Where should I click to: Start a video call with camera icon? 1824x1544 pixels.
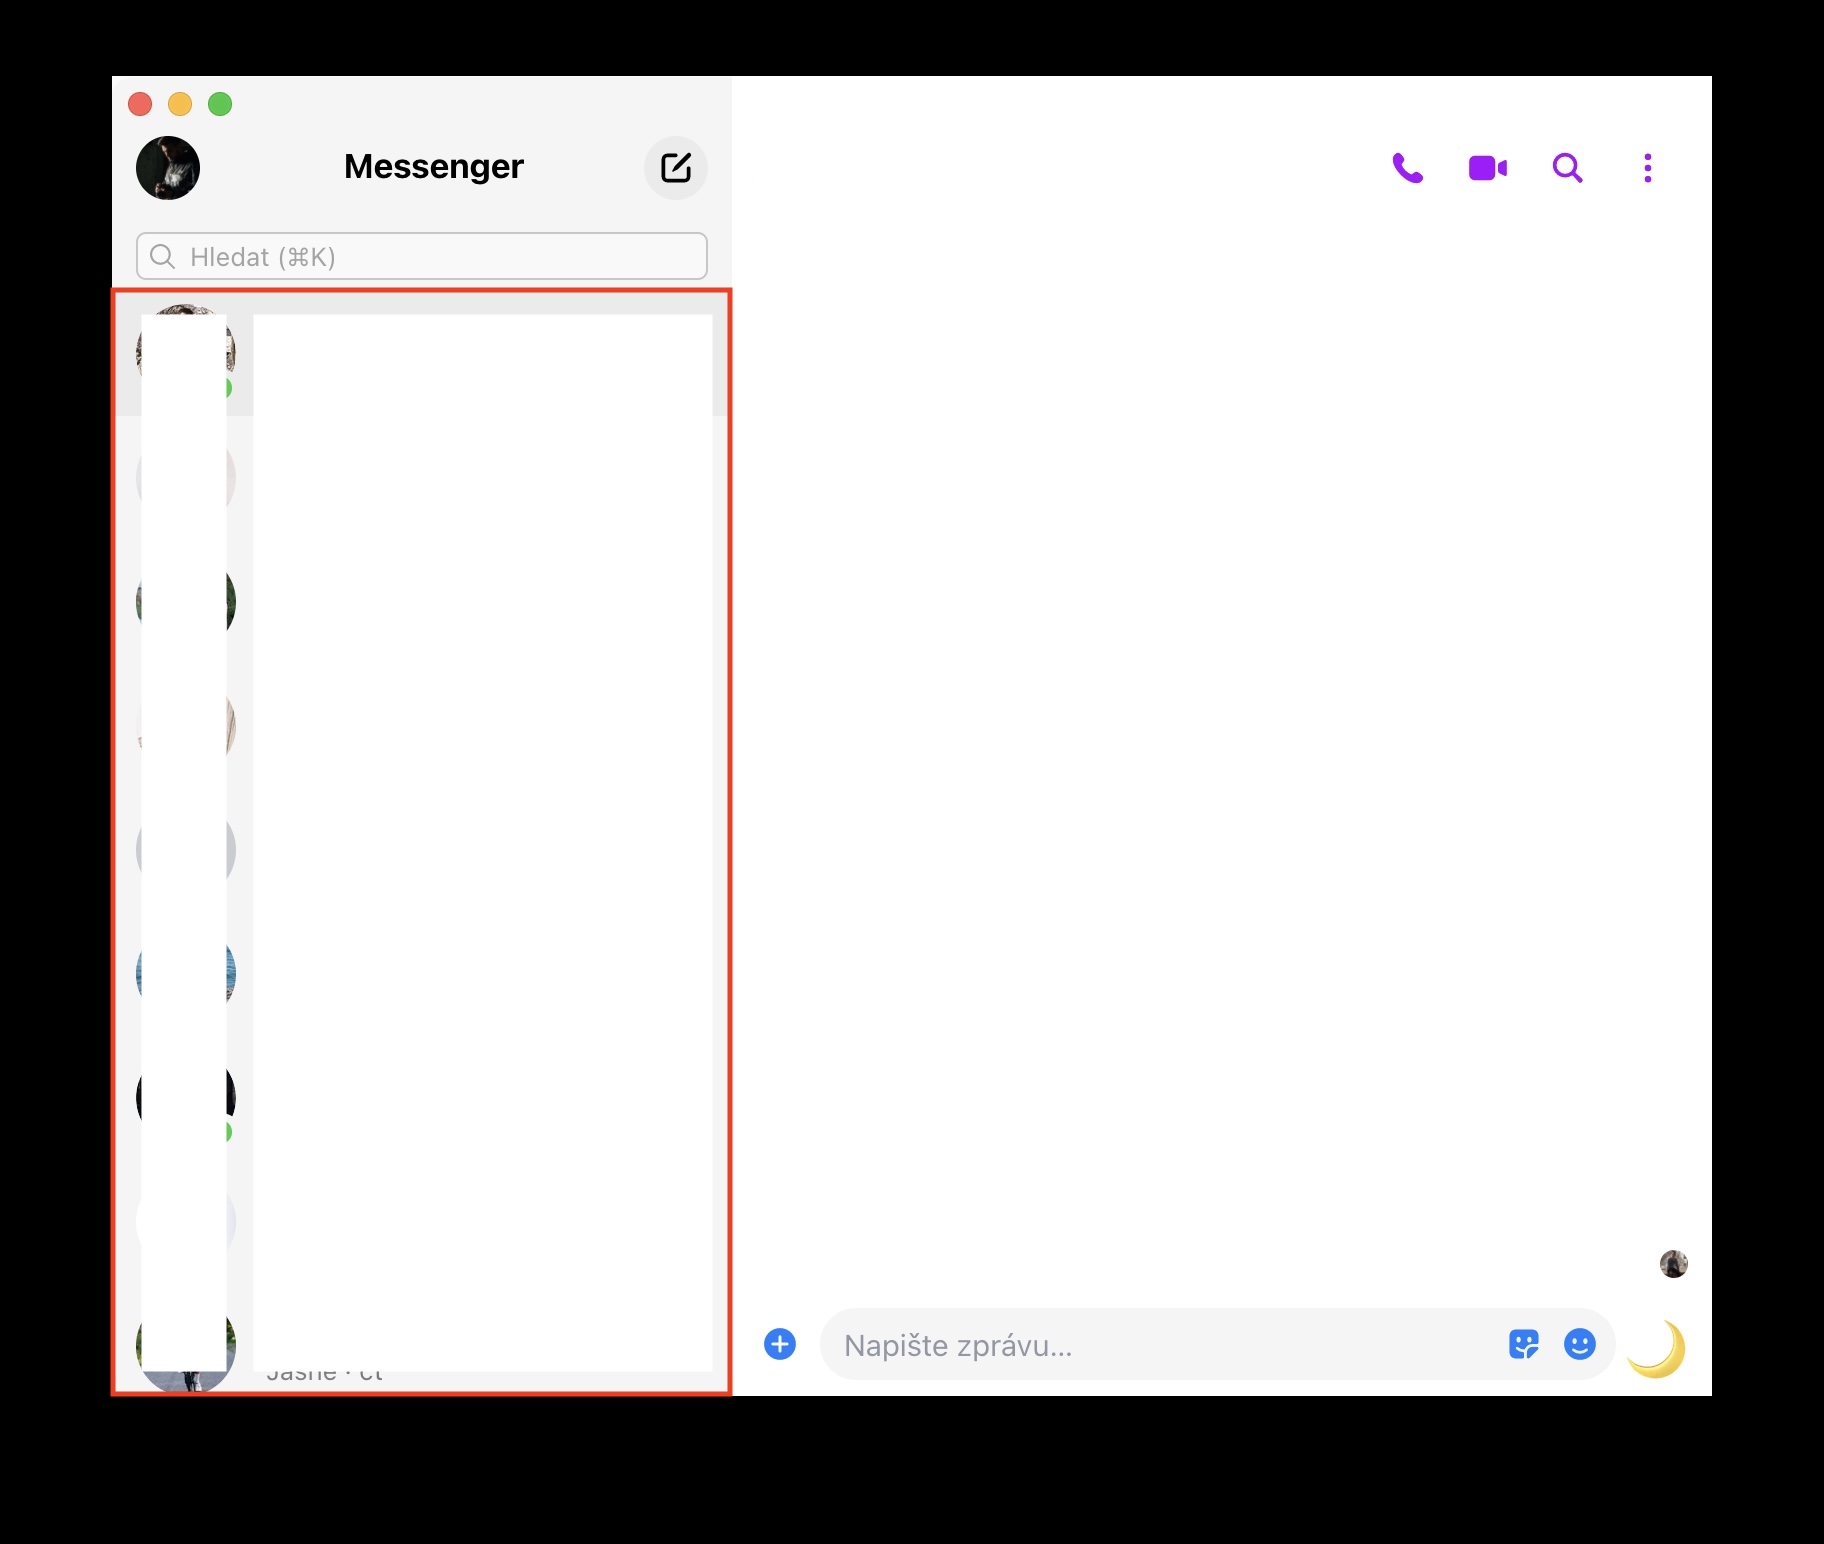(1488, 168)
